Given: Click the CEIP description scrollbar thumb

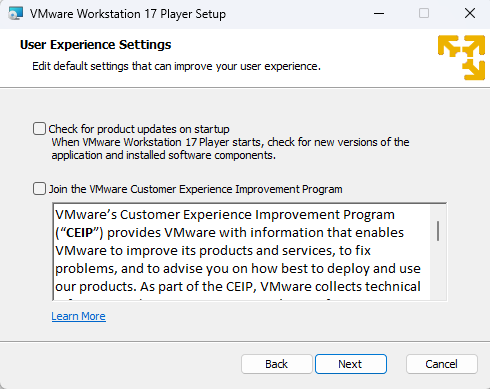Looking at the screenshot, I should (438, 231).
